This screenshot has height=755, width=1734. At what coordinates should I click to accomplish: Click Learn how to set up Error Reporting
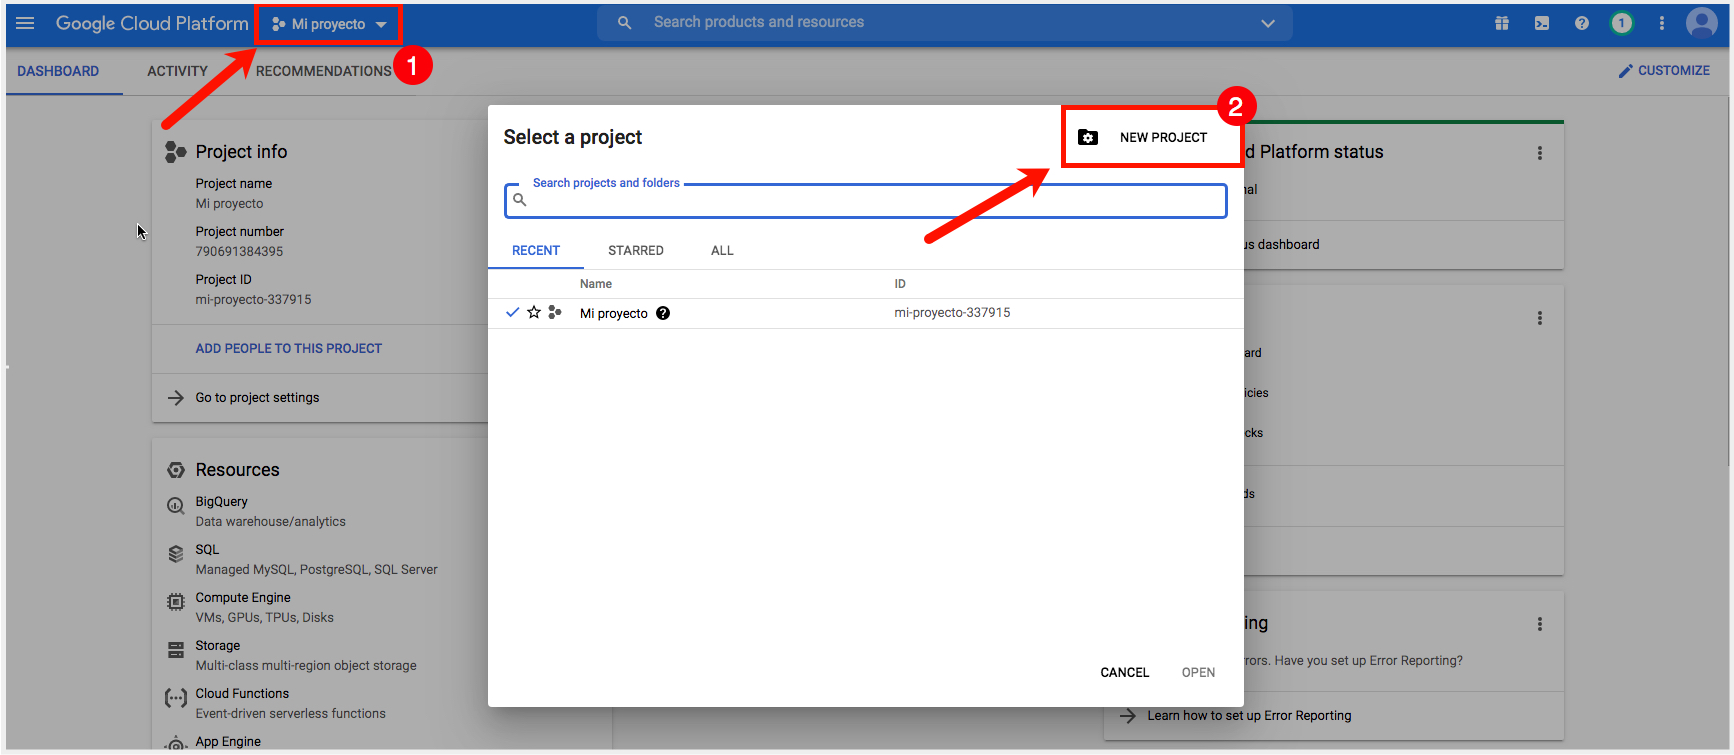pyautogui.click(x=1249, y=716)
